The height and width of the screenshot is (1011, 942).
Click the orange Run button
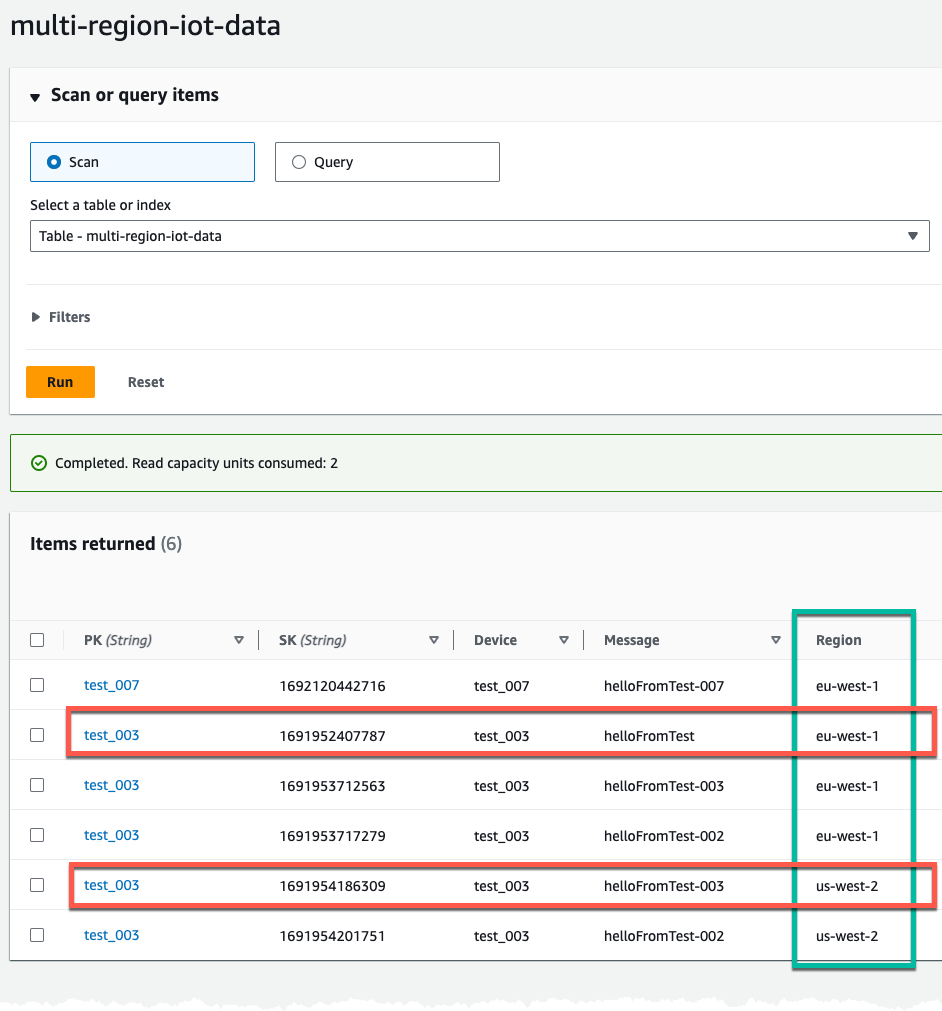click(x=61, y=382)
